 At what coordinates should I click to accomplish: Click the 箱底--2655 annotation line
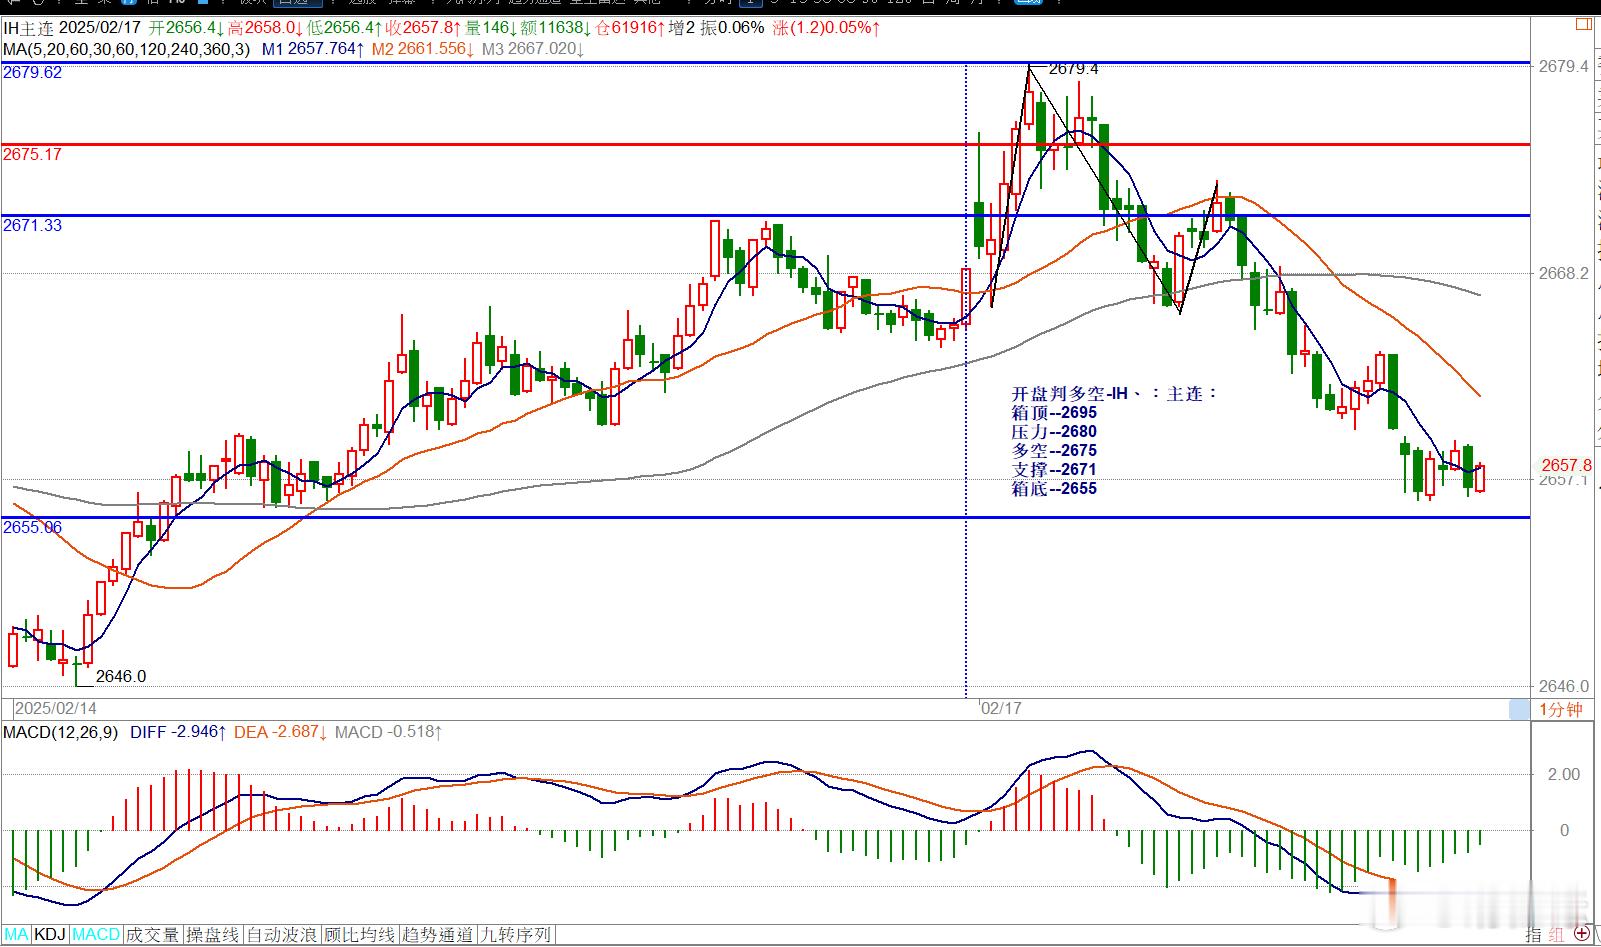[1054, 489]
